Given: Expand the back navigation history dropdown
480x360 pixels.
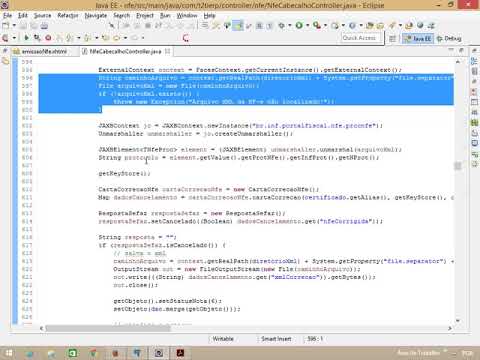Looking at the screenshot, I should tap(125, 38).
